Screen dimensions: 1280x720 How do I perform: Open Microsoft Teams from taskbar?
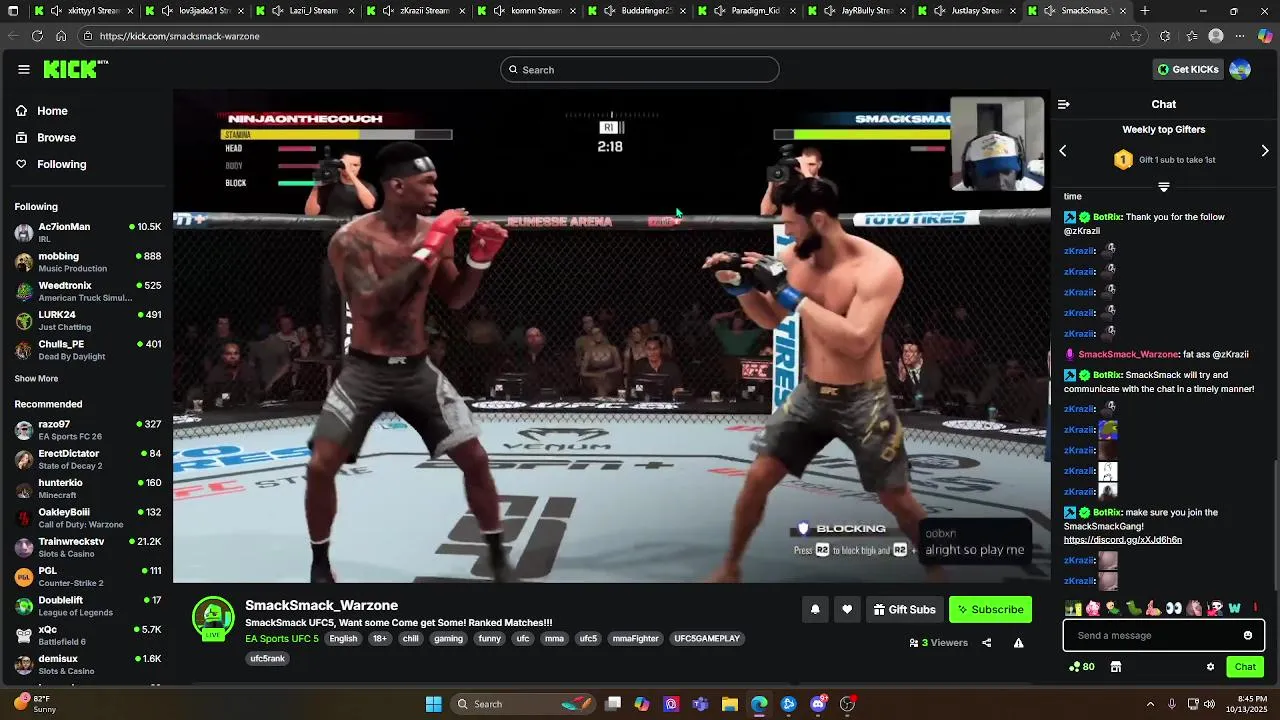click(x=700, y=704)
